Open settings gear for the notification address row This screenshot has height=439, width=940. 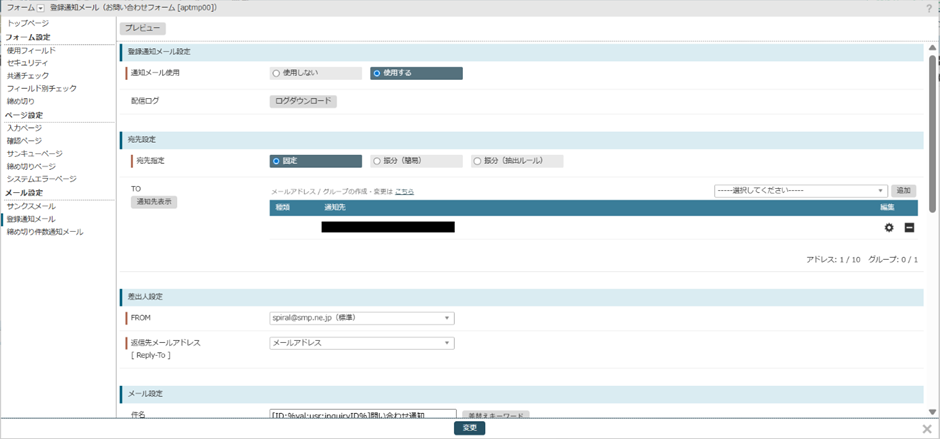(889, 227)
